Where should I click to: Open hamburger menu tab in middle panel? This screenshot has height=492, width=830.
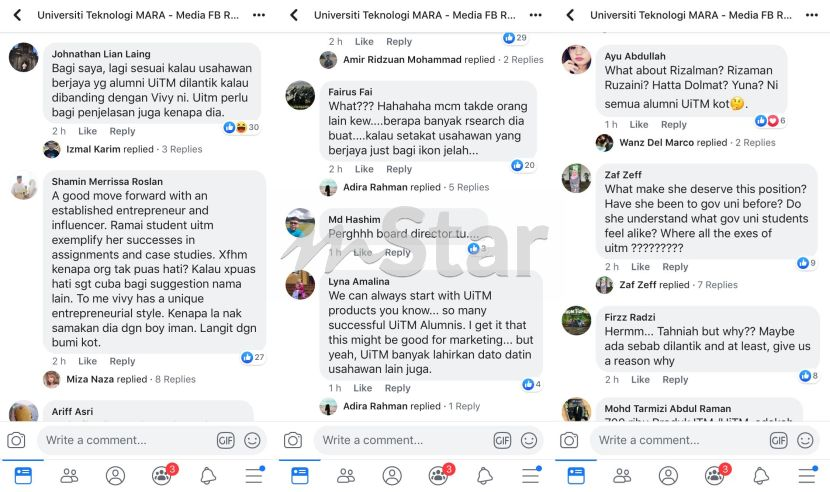coord(530,476)
